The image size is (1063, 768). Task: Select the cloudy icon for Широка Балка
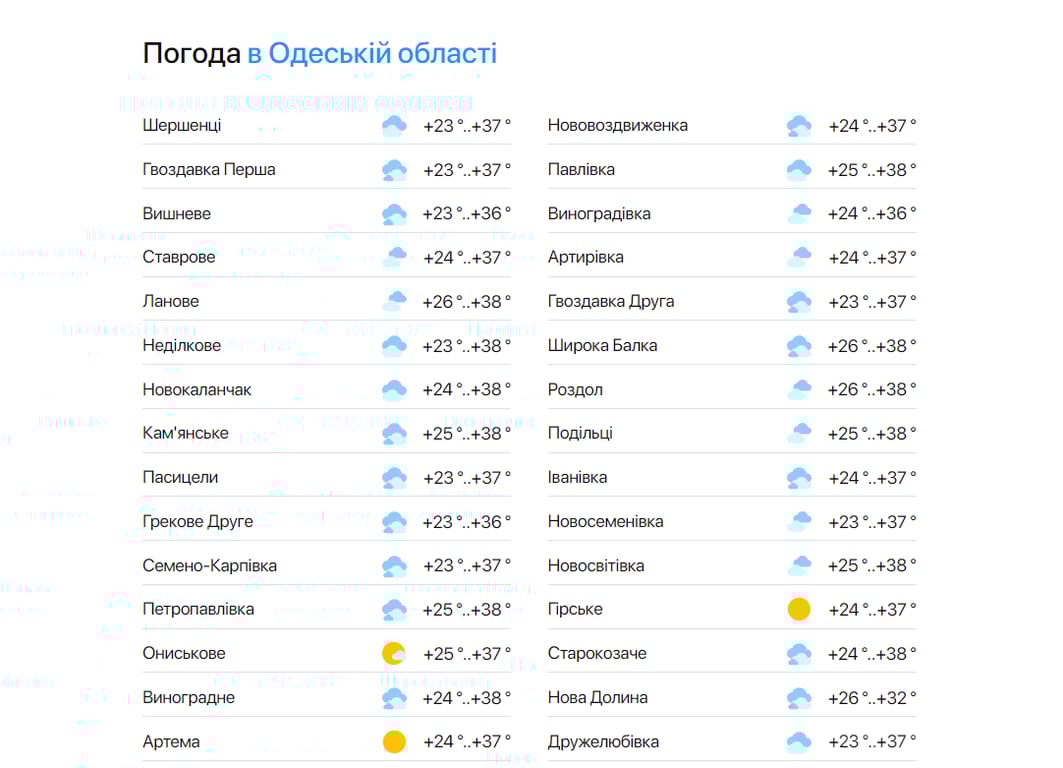click(798, 345)
